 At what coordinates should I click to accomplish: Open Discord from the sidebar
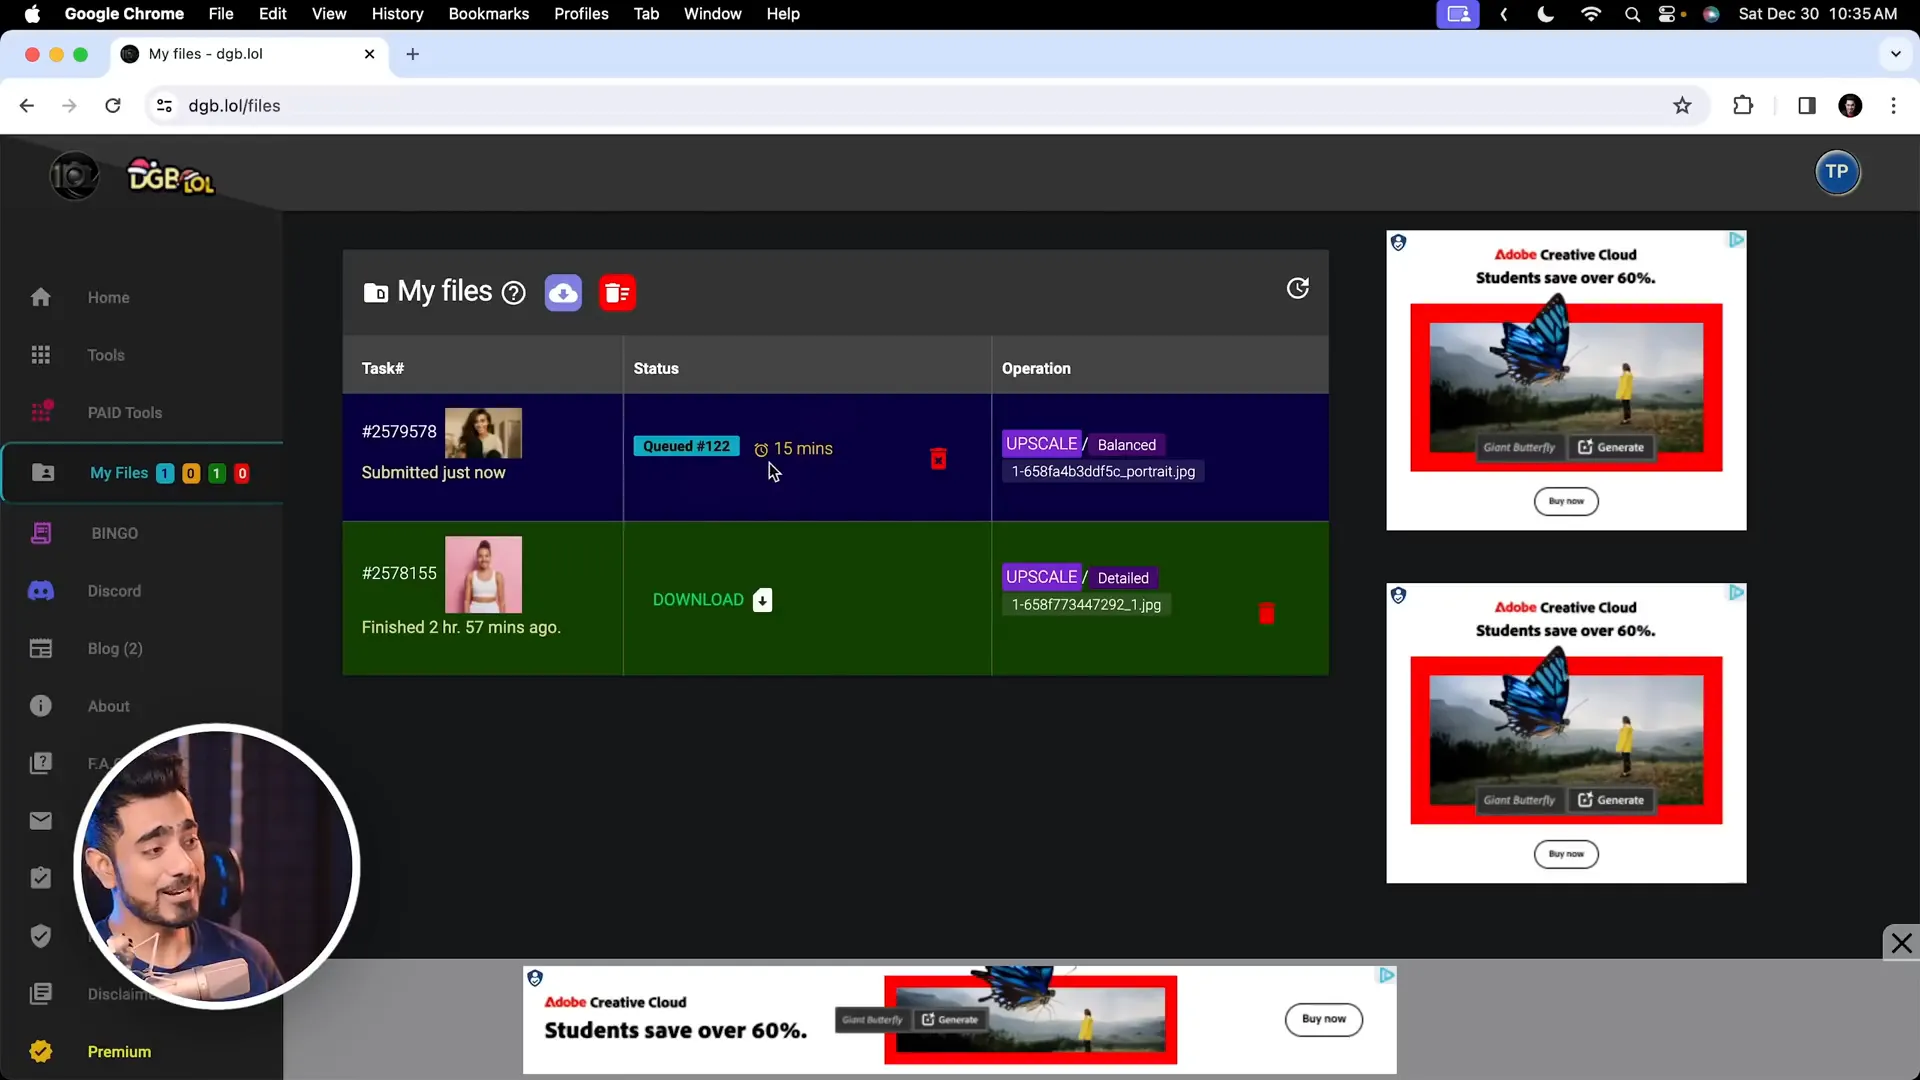point(114,591)
